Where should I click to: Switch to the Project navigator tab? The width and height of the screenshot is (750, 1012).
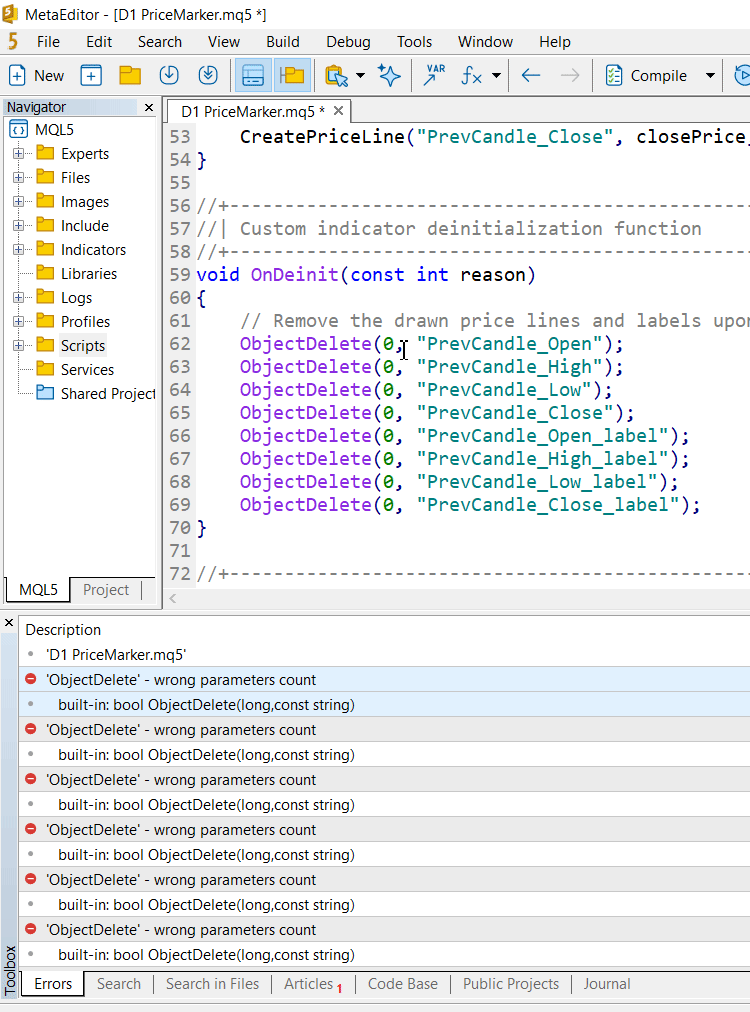point(106,590)
